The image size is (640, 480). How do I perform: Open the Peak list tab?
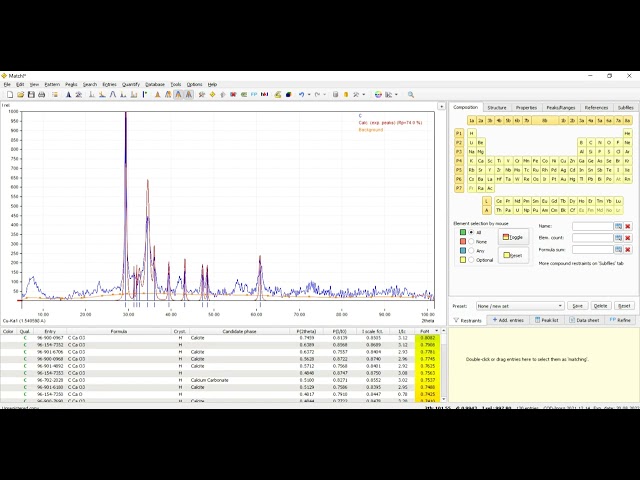pyautogui.click(x=547, y=320)
